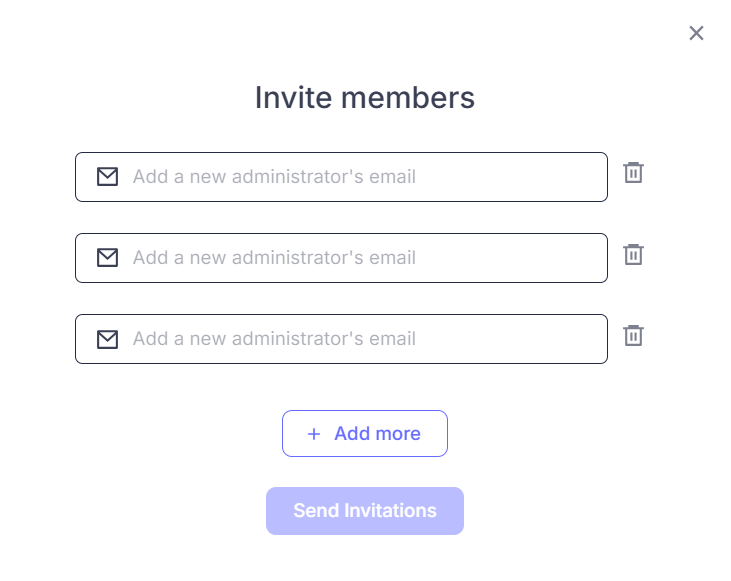This screenshot has height=581, width=731.
Task: Click the placeholder text in the middle email field
Action: click(274, 258)
